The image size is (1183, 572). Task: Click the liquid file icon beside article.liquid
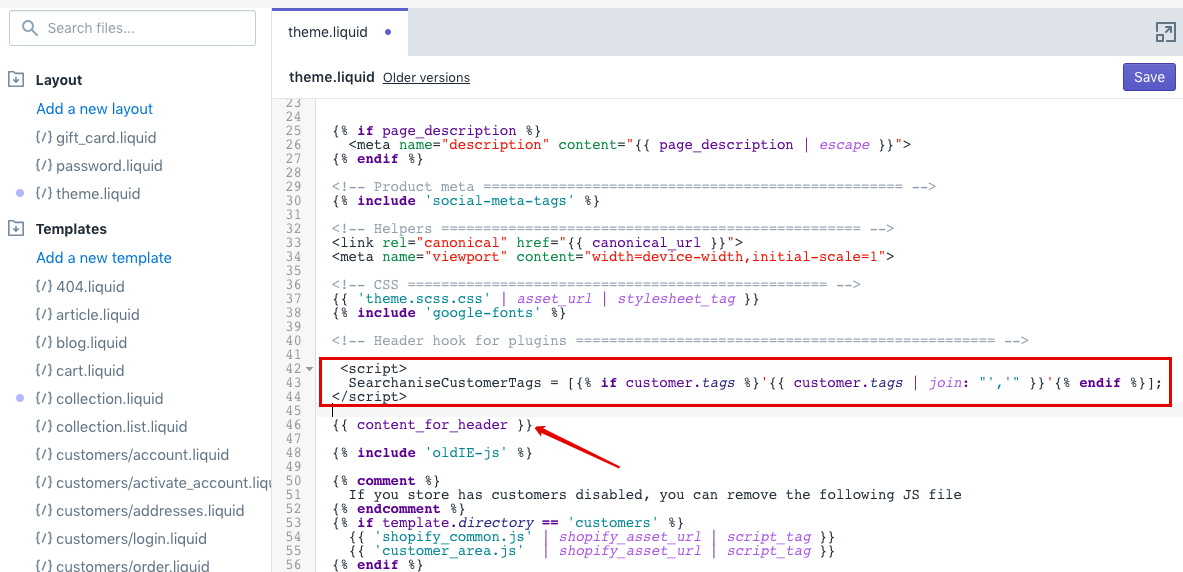[x=44, y=314]
